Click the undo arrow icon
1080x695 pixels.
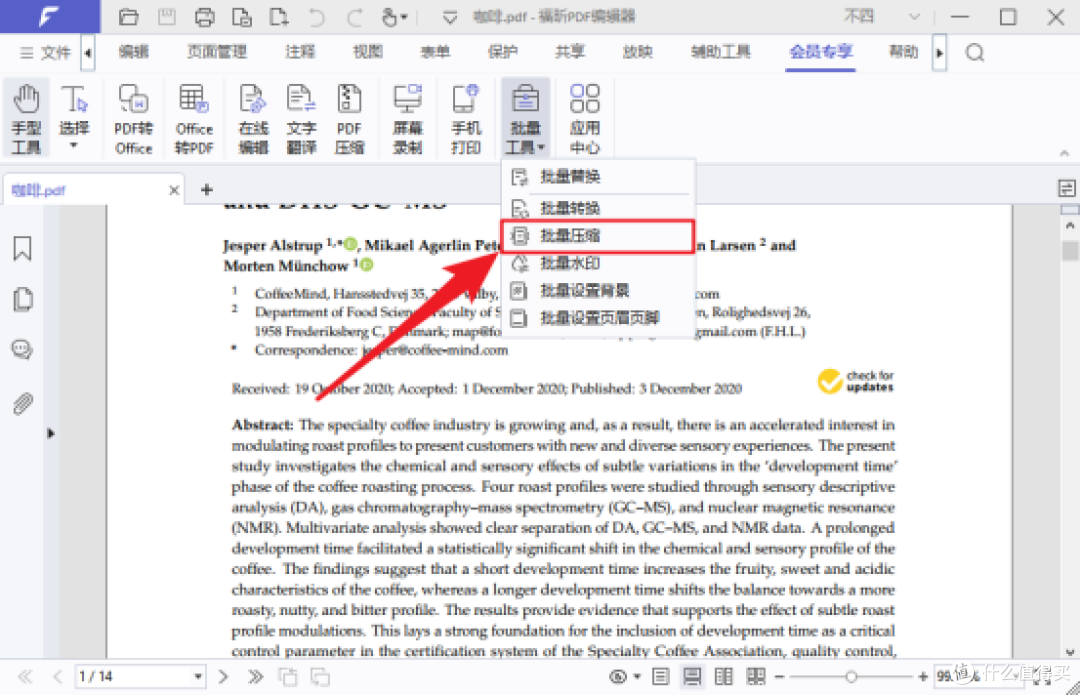[x=316, y=17]
